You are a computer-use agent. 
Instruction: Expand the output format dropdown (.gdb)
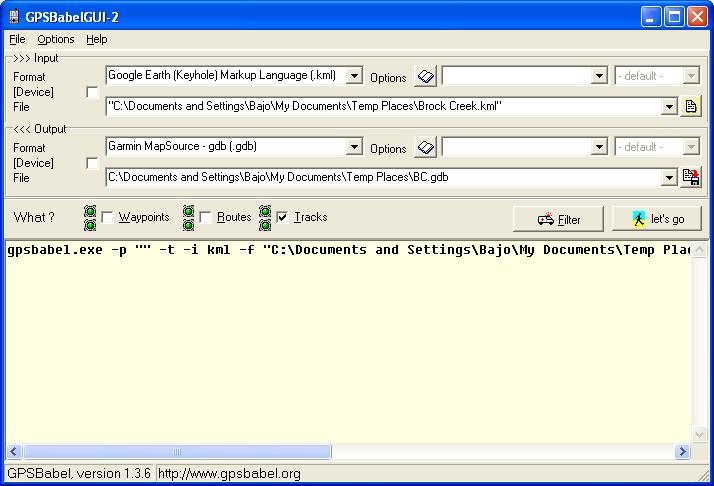[x=354, y=147]
